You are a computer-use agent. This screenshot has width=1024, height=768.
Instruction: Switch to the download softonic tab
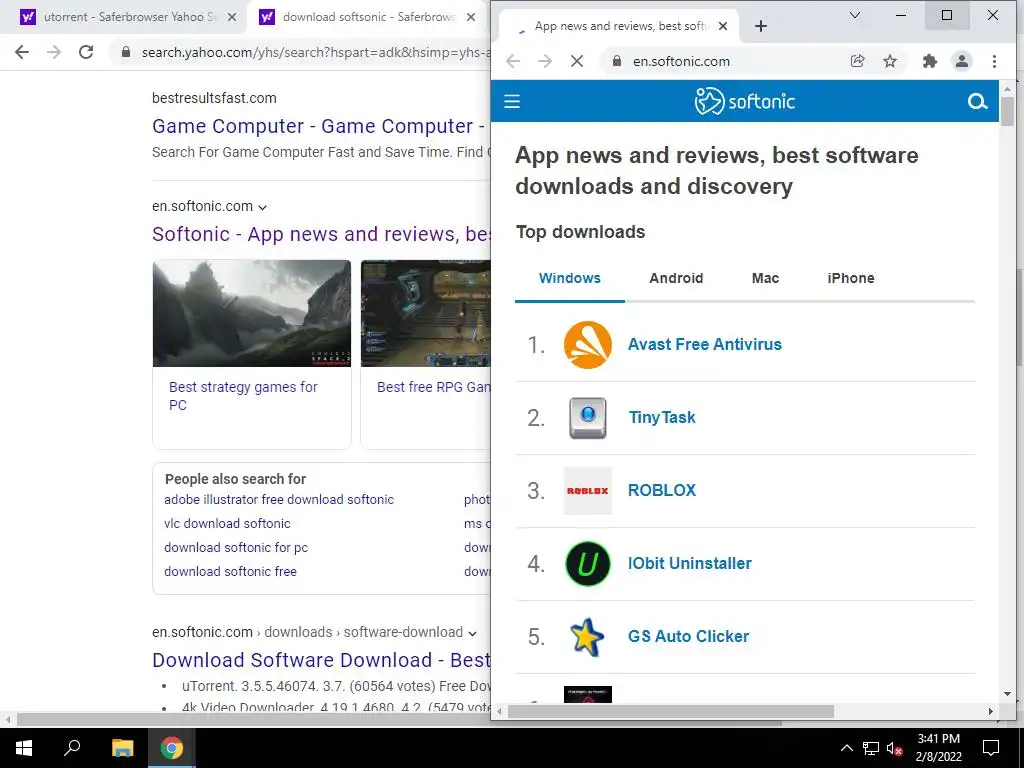tap(368, 18)
